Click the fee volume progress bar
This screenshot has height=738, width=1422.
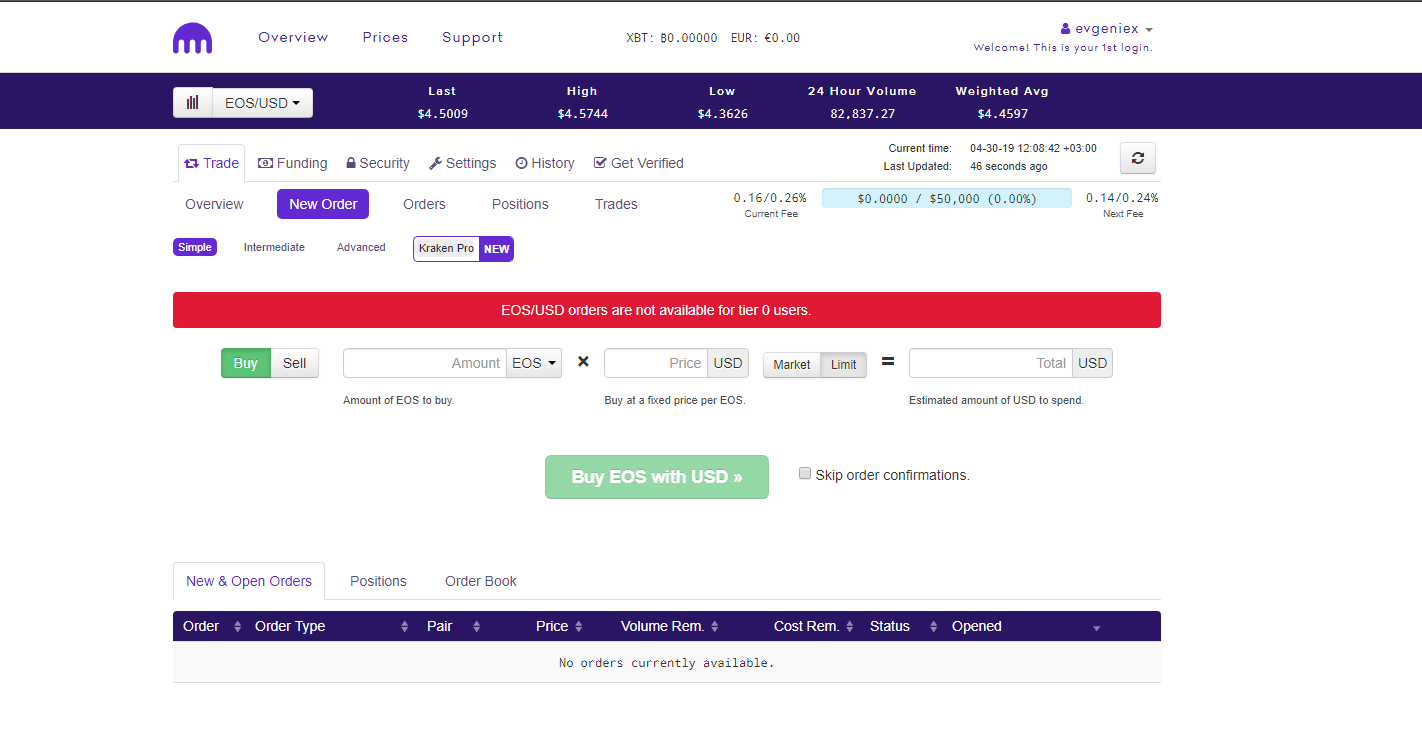947,198
